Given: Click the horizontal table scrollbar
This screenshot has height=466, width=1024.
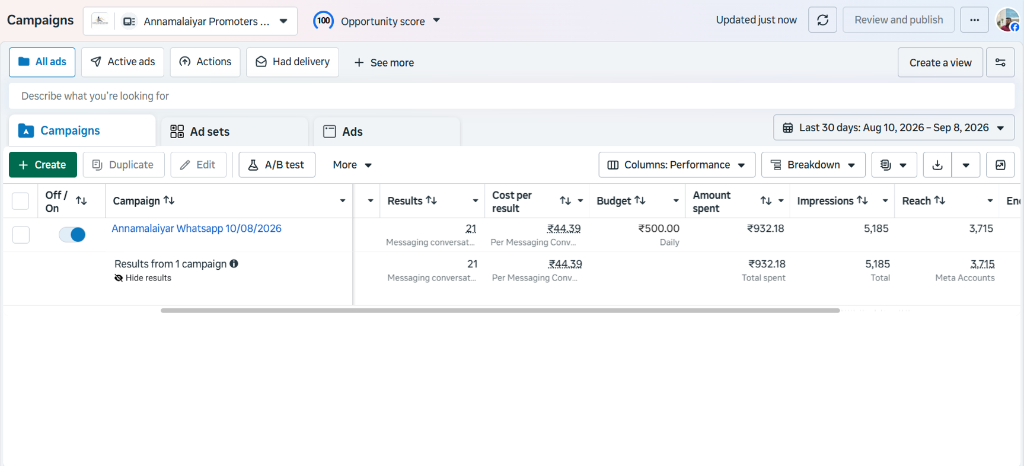Looking at the screenshot, I should coord(500,311).
